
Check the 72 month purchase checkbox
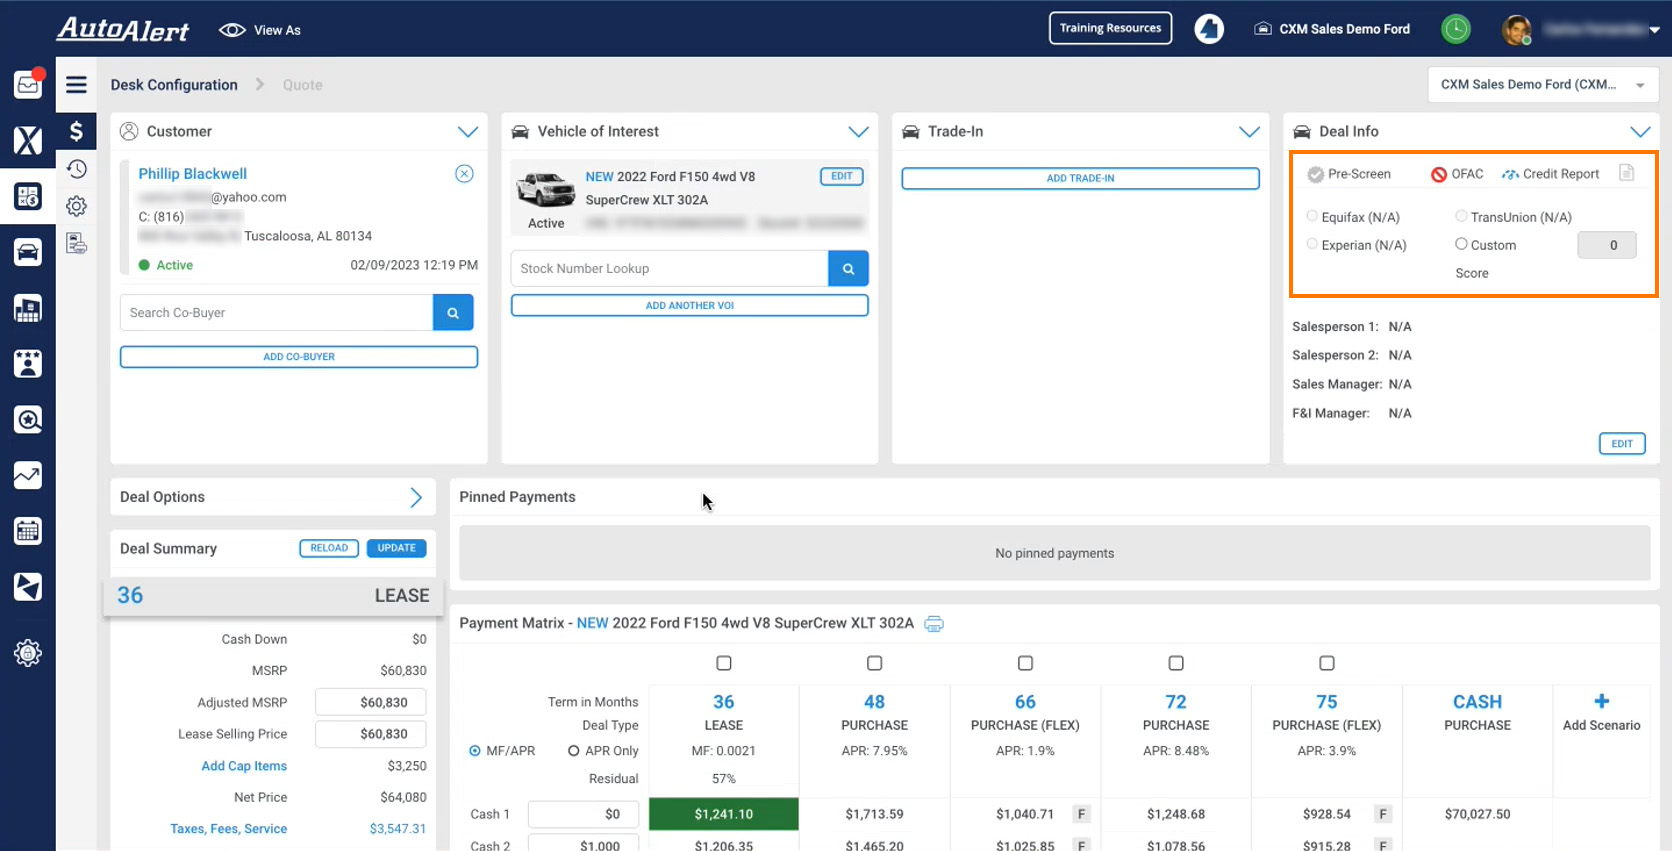click(x=1176, y=663)
